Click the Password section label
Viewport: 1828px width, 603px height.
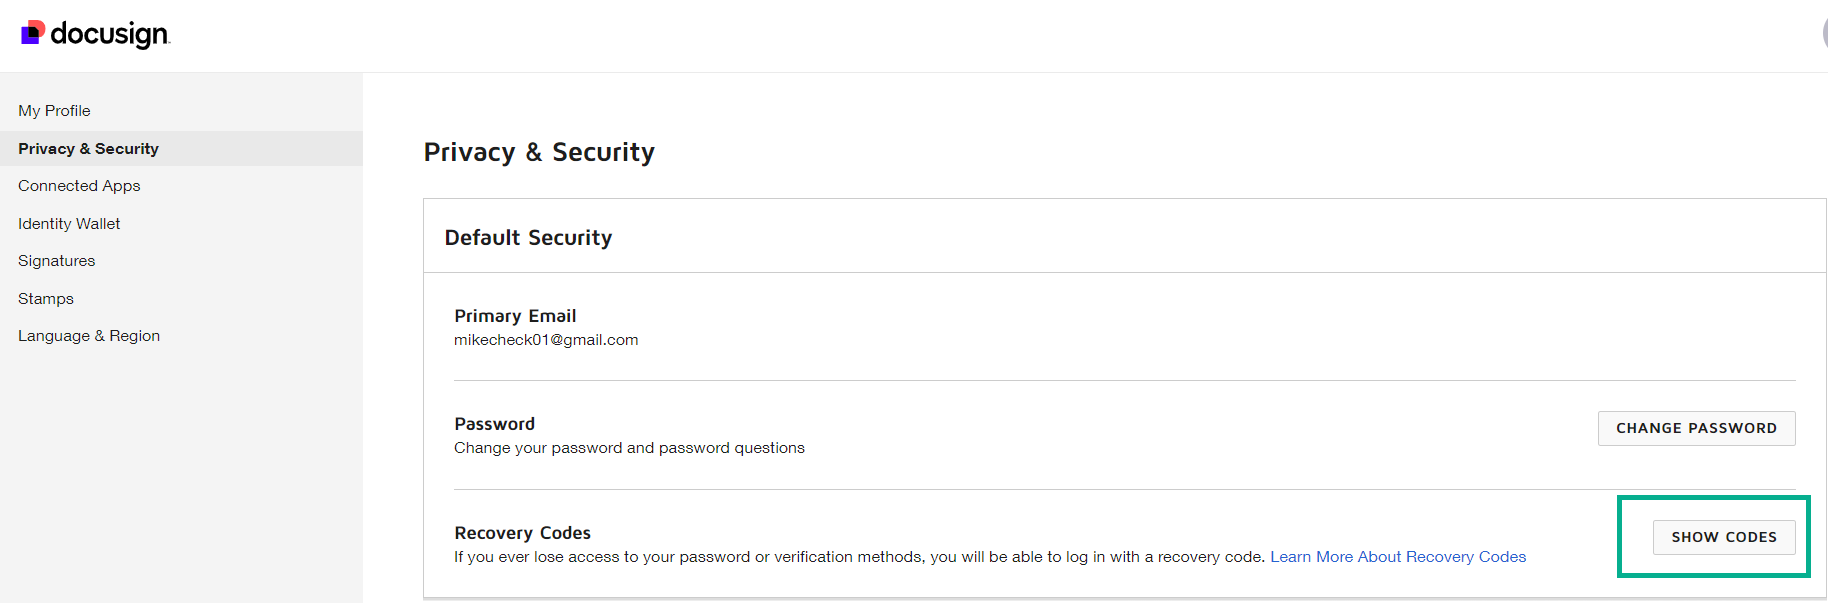(x=494, y=424)
